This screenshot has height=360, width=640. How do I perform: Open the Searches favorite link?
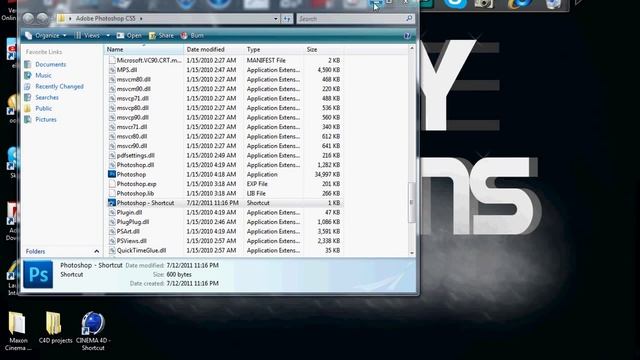(x=47, y=98)
